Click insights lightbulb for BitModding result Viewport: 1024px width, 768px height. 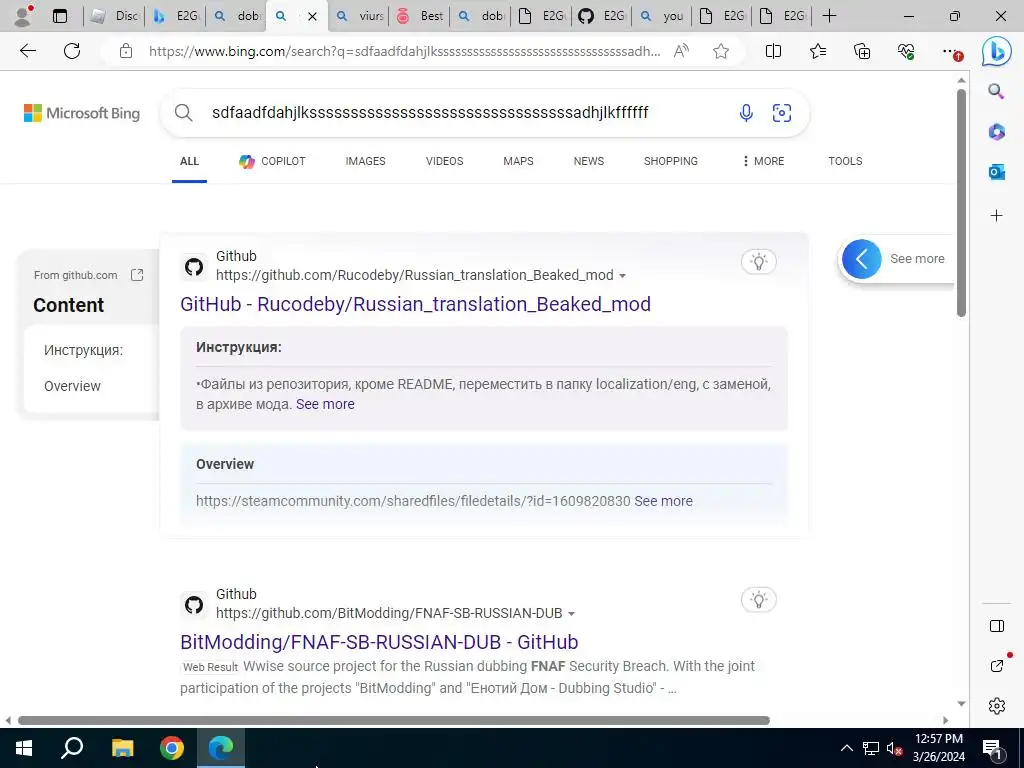pos(759,600)
